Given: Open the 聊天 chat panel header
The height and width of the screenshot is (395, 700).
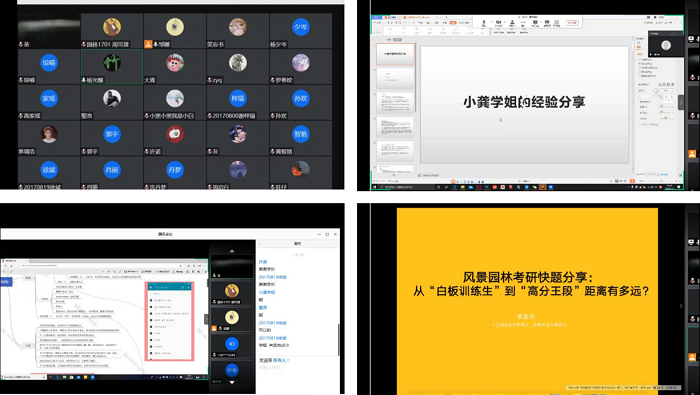Looking at the screenshot, I should point(298,244).
